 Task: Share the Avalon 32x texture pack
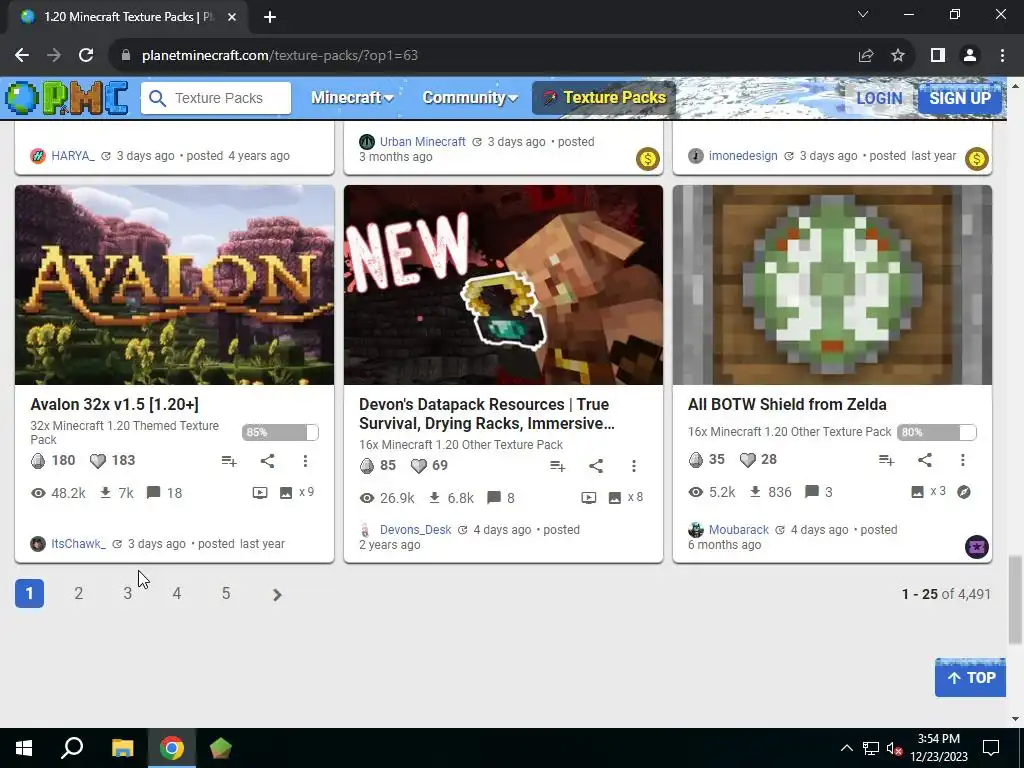(267, 461)
